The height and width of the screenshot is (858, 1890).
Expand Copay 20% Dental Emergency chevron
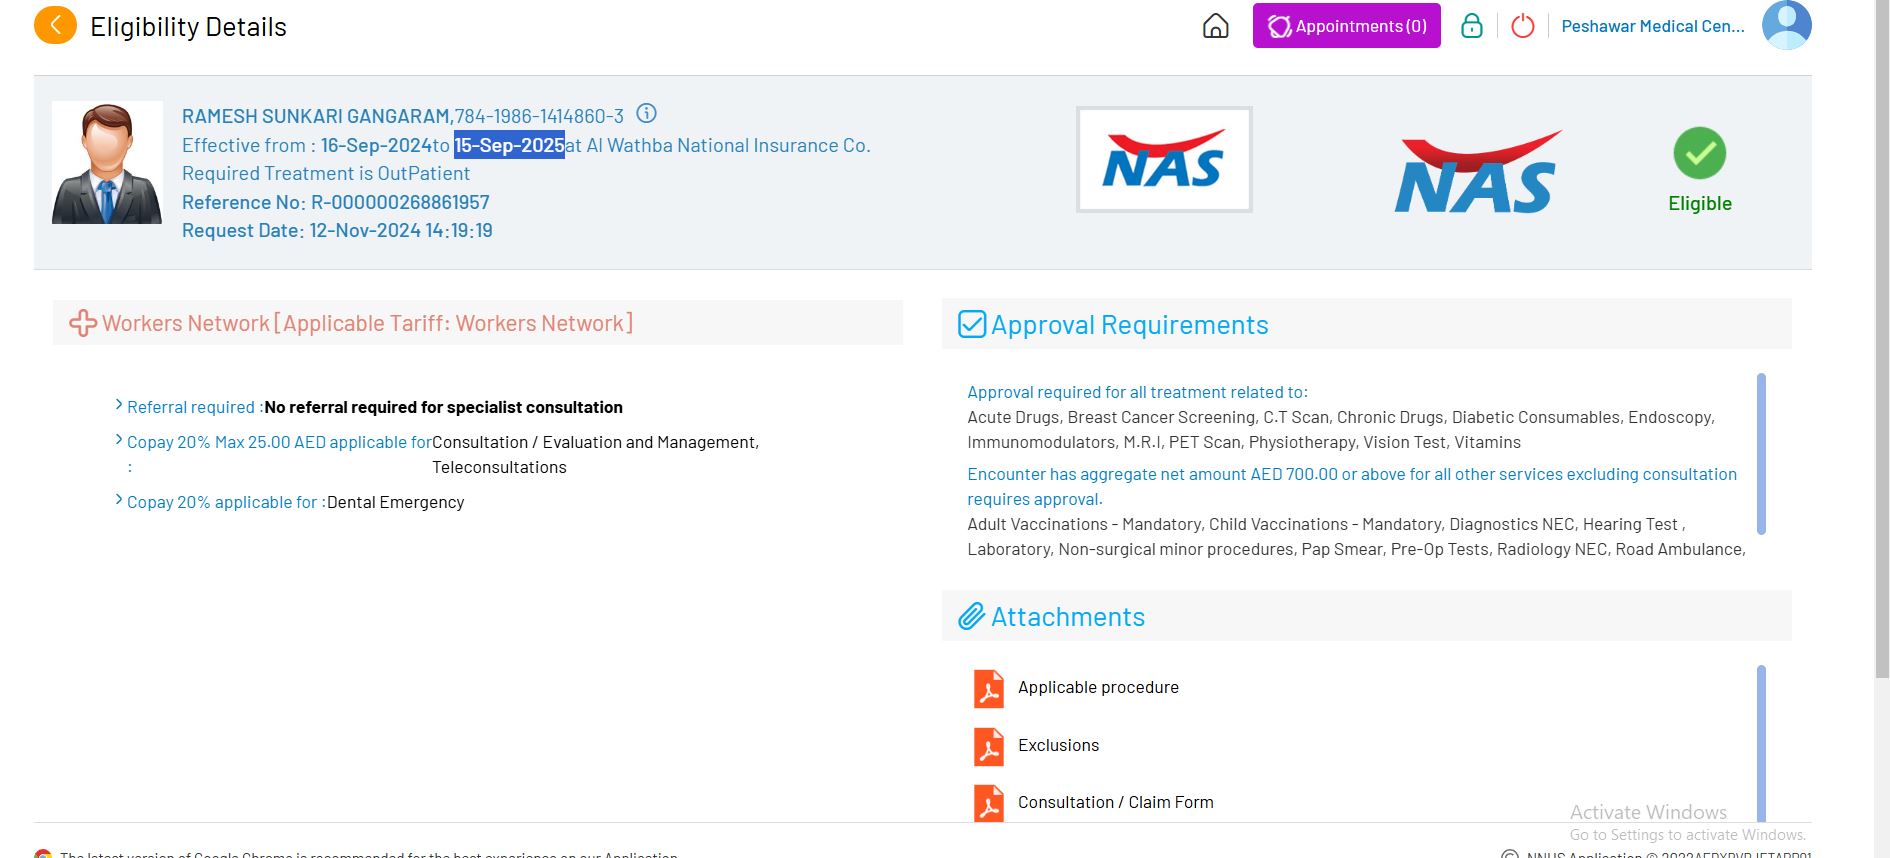point(119,500)
